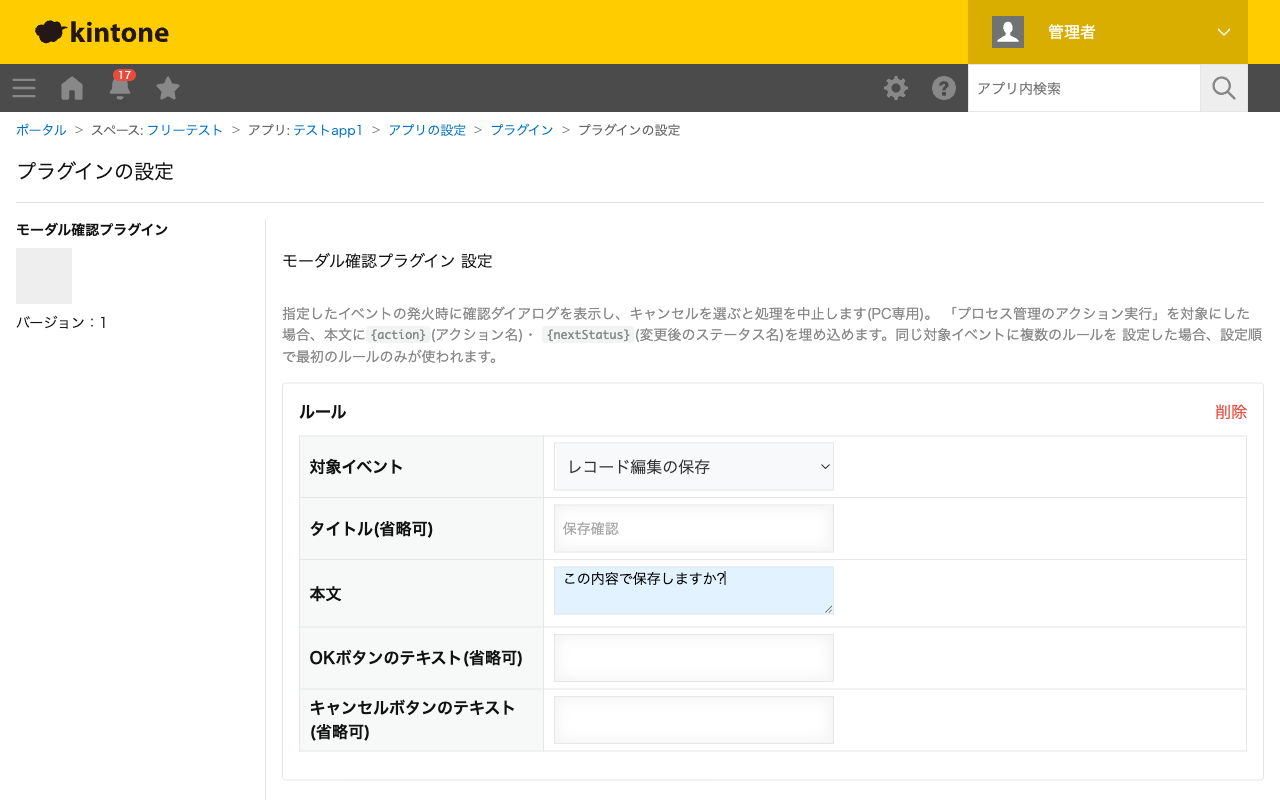Click the プラグインの設定 page heading
Viewport: 1280px width, 800px height.
coord(95,171)
